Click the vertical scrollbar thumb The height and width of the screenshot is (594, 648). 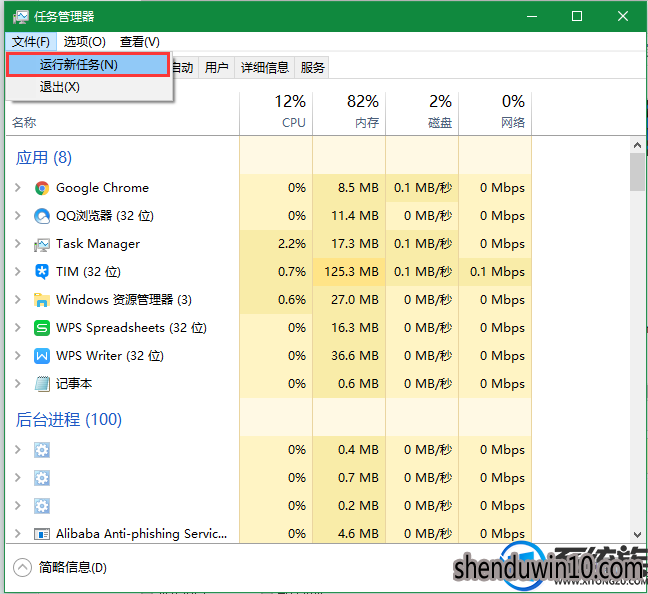point(637,172)
